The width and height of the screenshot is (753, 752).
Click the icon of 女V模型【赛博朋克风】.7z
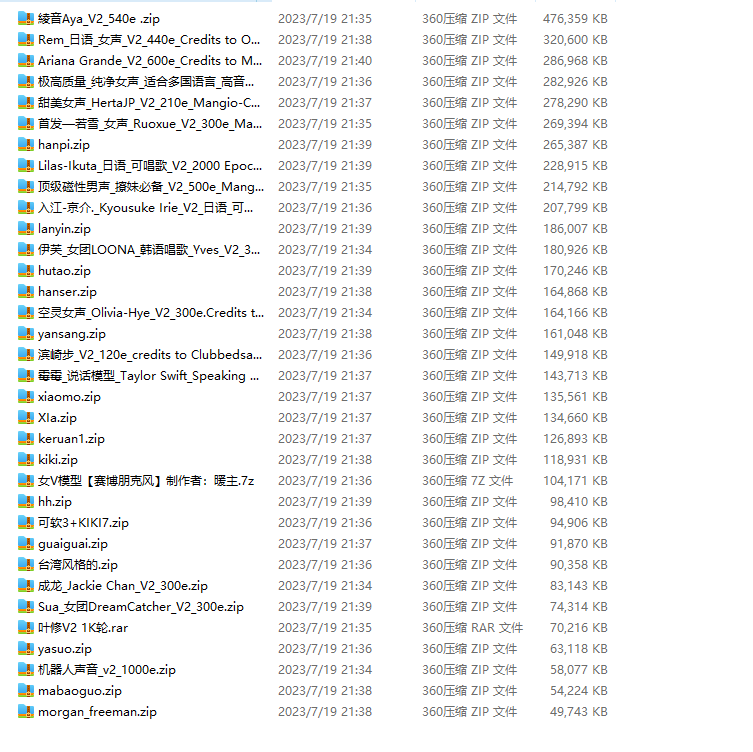pos(26,481)
